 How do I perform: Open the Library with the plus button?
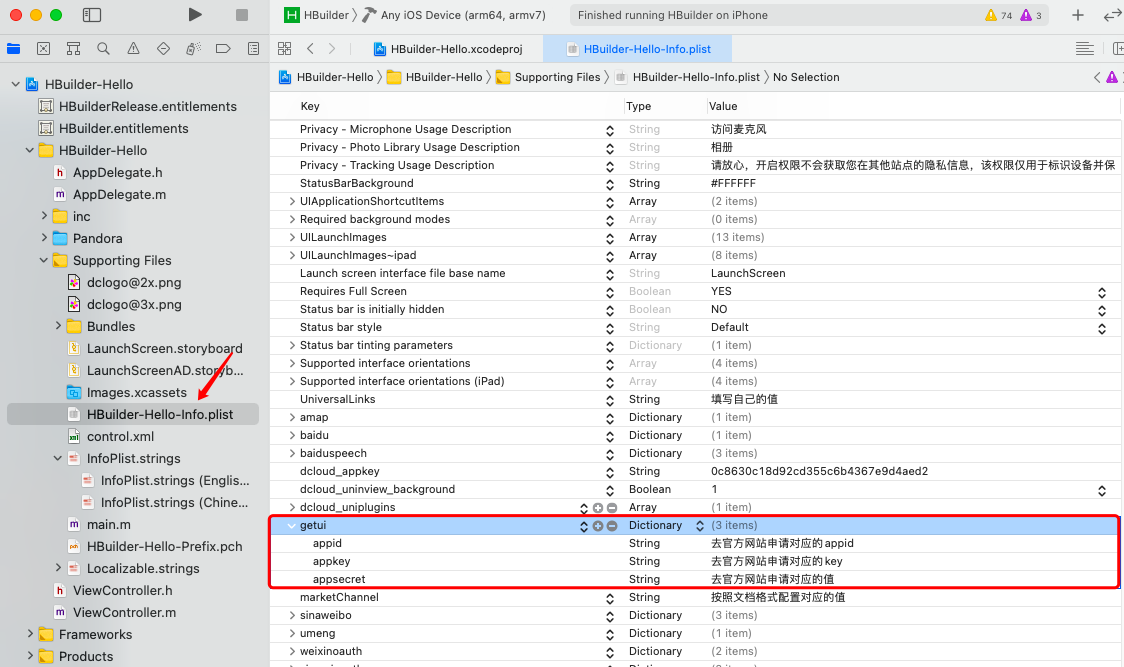coord(1077,15)
